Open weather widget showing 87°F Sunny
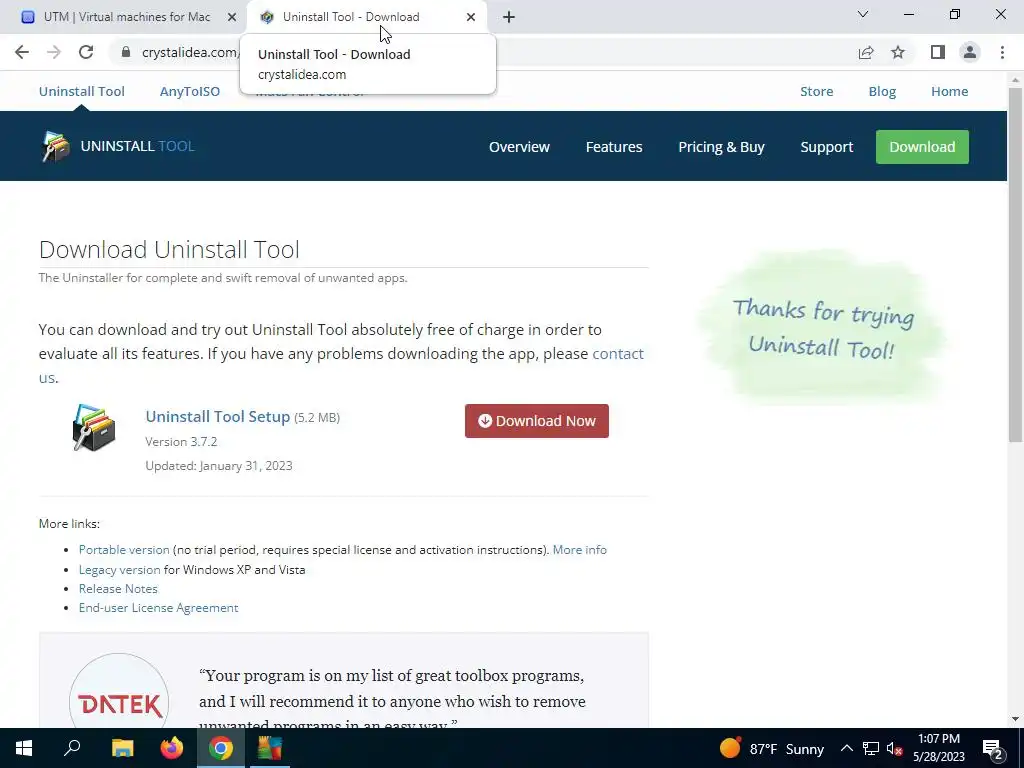 [x=772, y=748]
